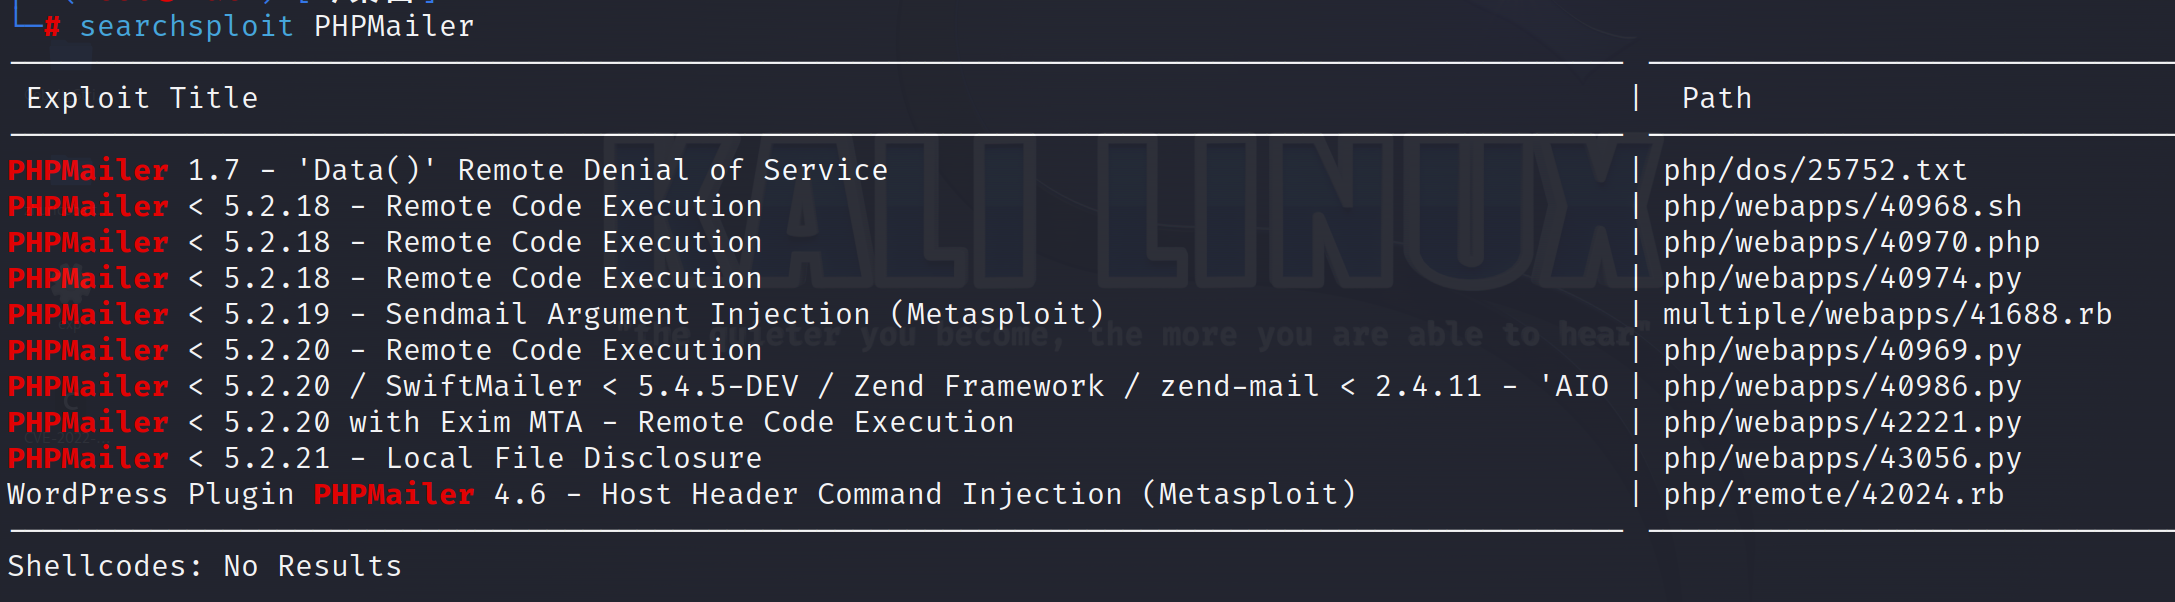The height and width of the screenshot is (602, 2175).
Task: Click path multiple/webapps/41688.rb
Action: (x=1887, y=314)
